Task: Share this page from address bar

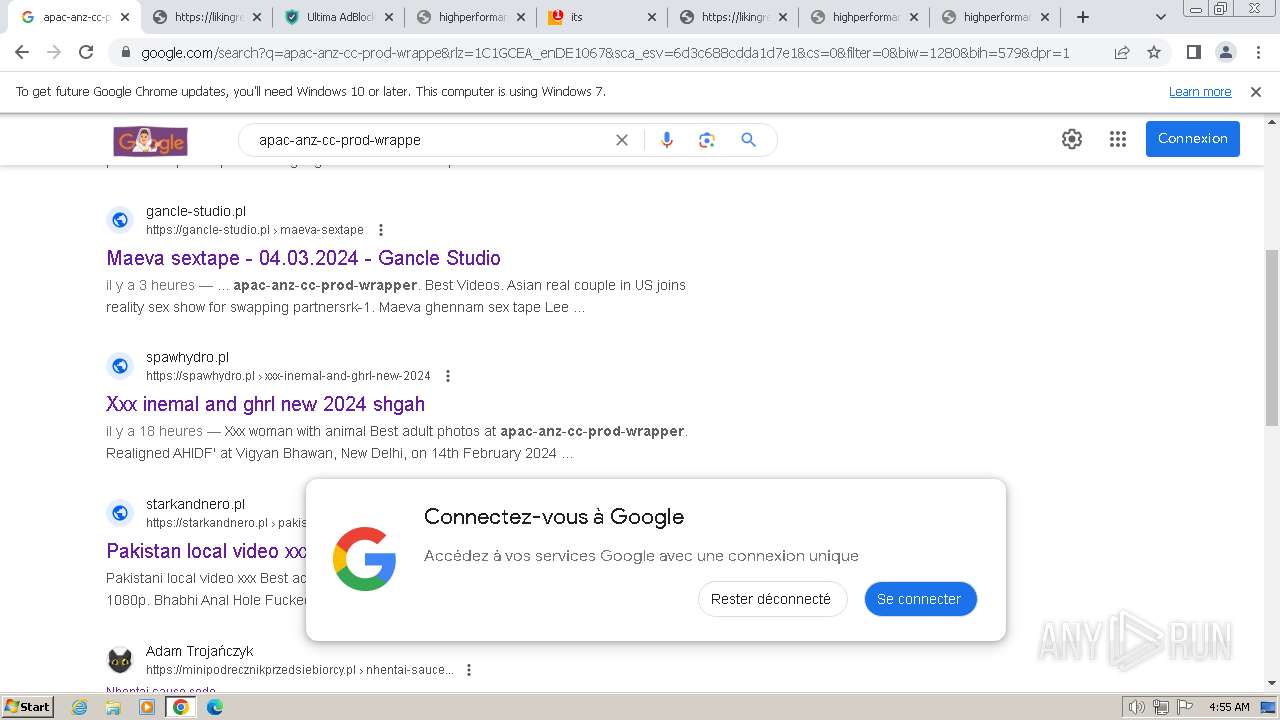Action: pyautogui.click(x=1122, y=52)
